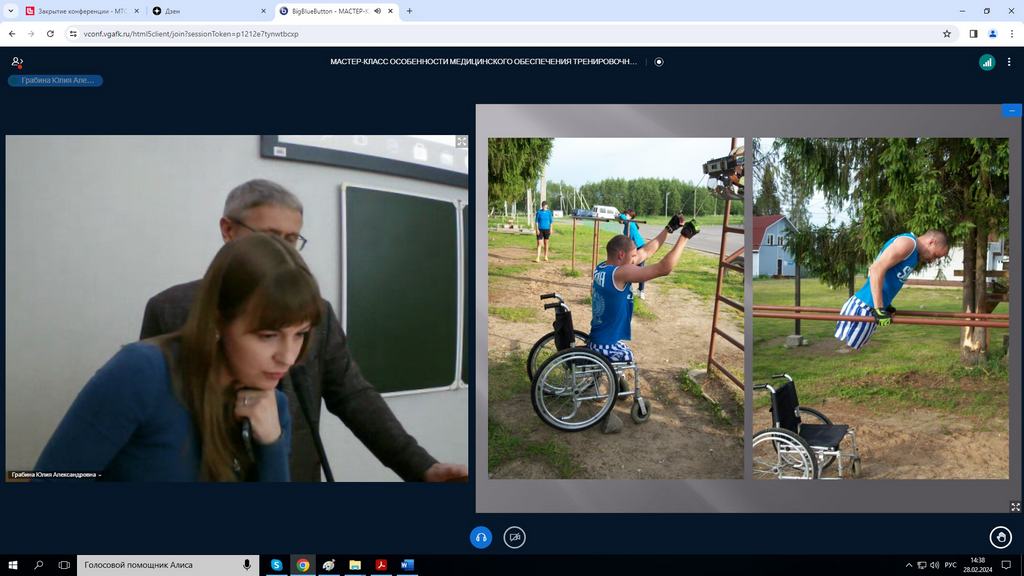
Task: Leave audio using the headphones button
Action: click(481, 537)
